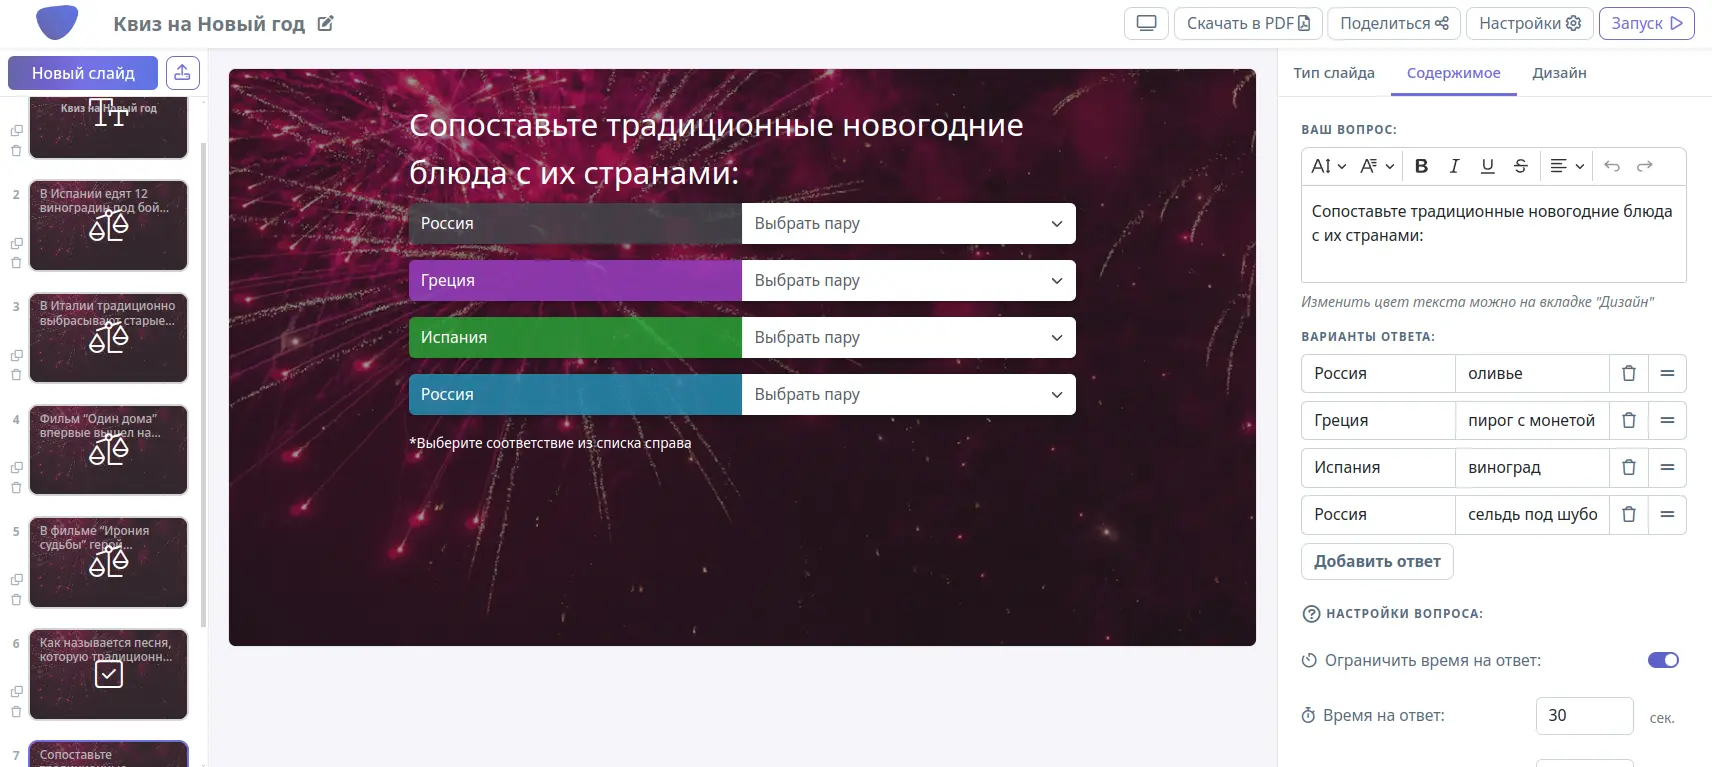Delete the сельдь под шубо answer pair

pos(1629,514)
